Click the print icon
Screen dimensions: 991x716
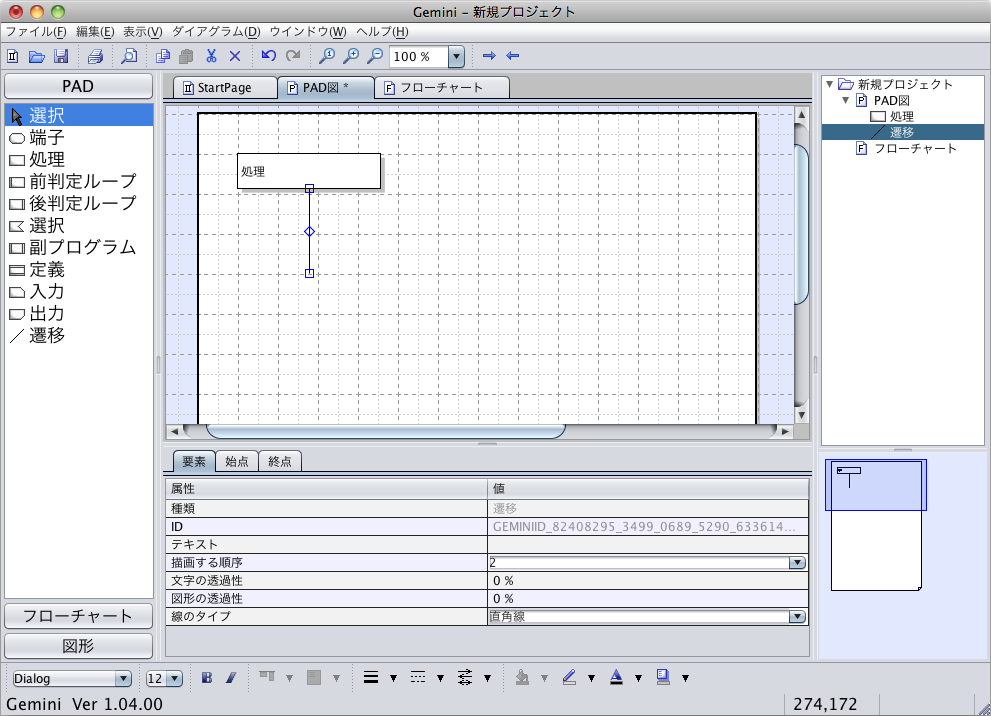[95, 56]
